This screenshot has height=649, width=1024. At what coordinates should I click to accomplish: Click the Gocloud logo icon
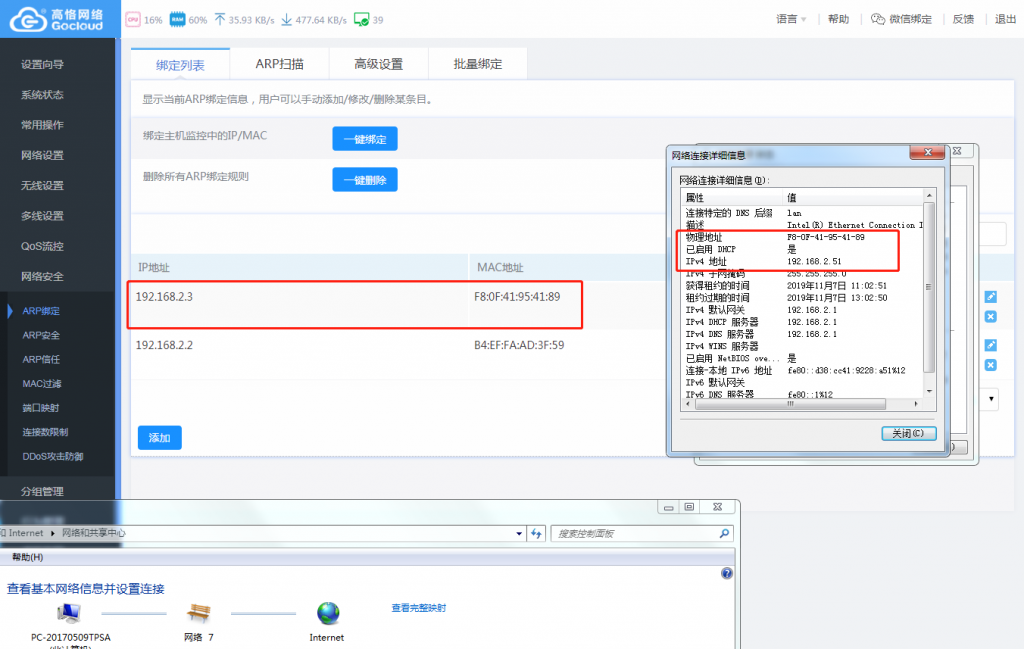tap(28, 19)
